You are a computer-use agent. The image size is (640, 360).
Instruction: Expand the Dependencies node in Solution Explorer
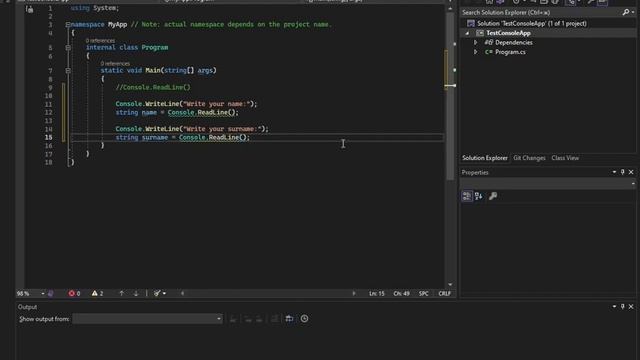point(476,42)
